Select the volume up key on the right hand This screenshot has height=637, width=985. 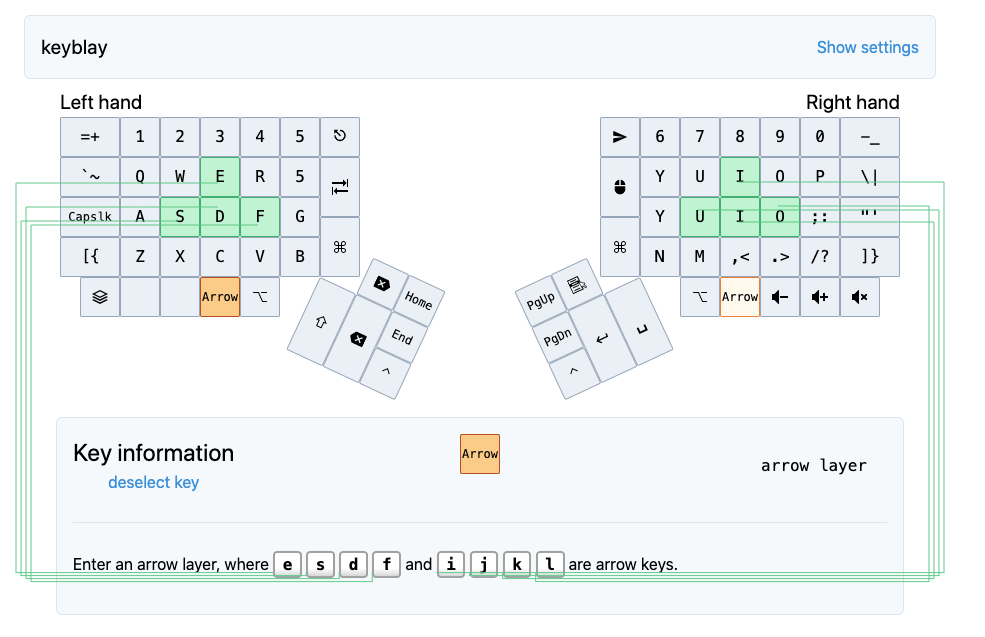pyautogui.click(x=820, y=297)
